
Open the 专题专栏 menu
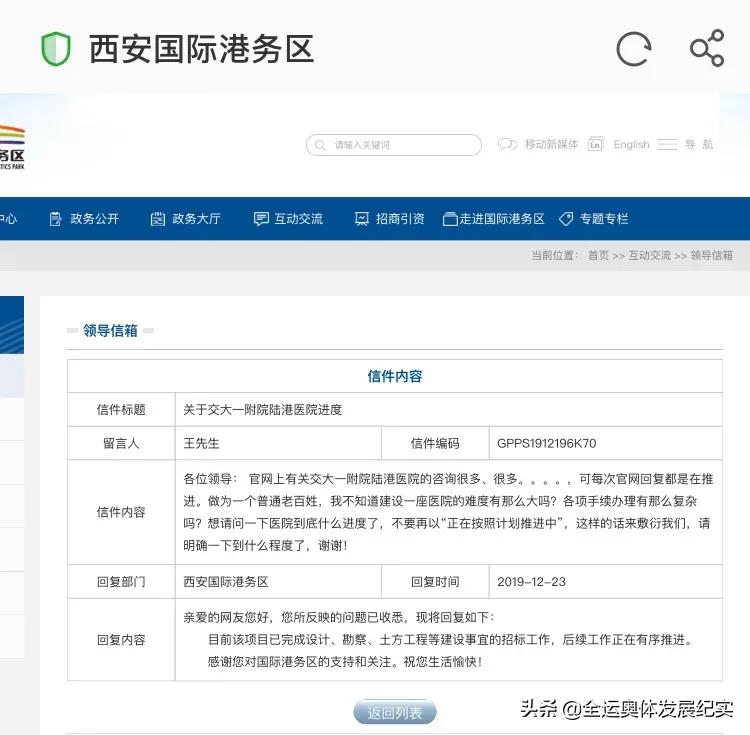coord(604,219)
